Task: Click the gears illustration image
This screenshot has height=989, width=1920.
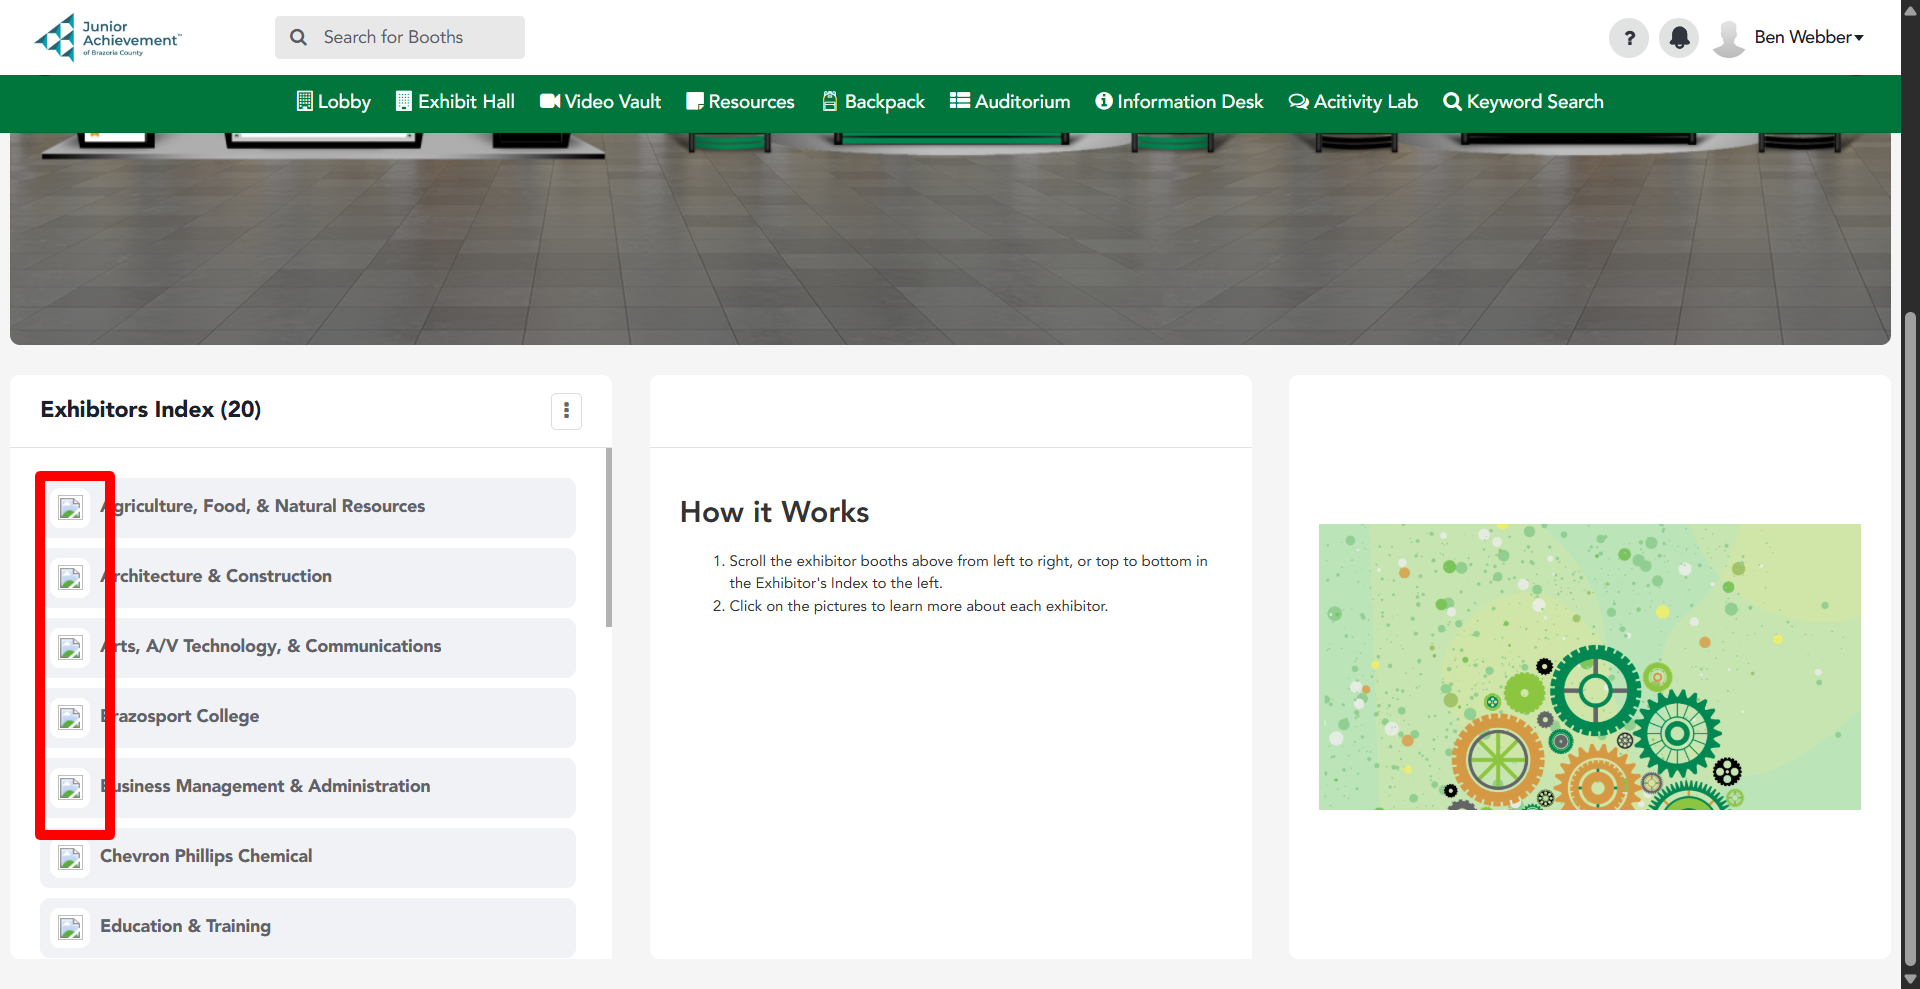Action: tap(1589, 667)
